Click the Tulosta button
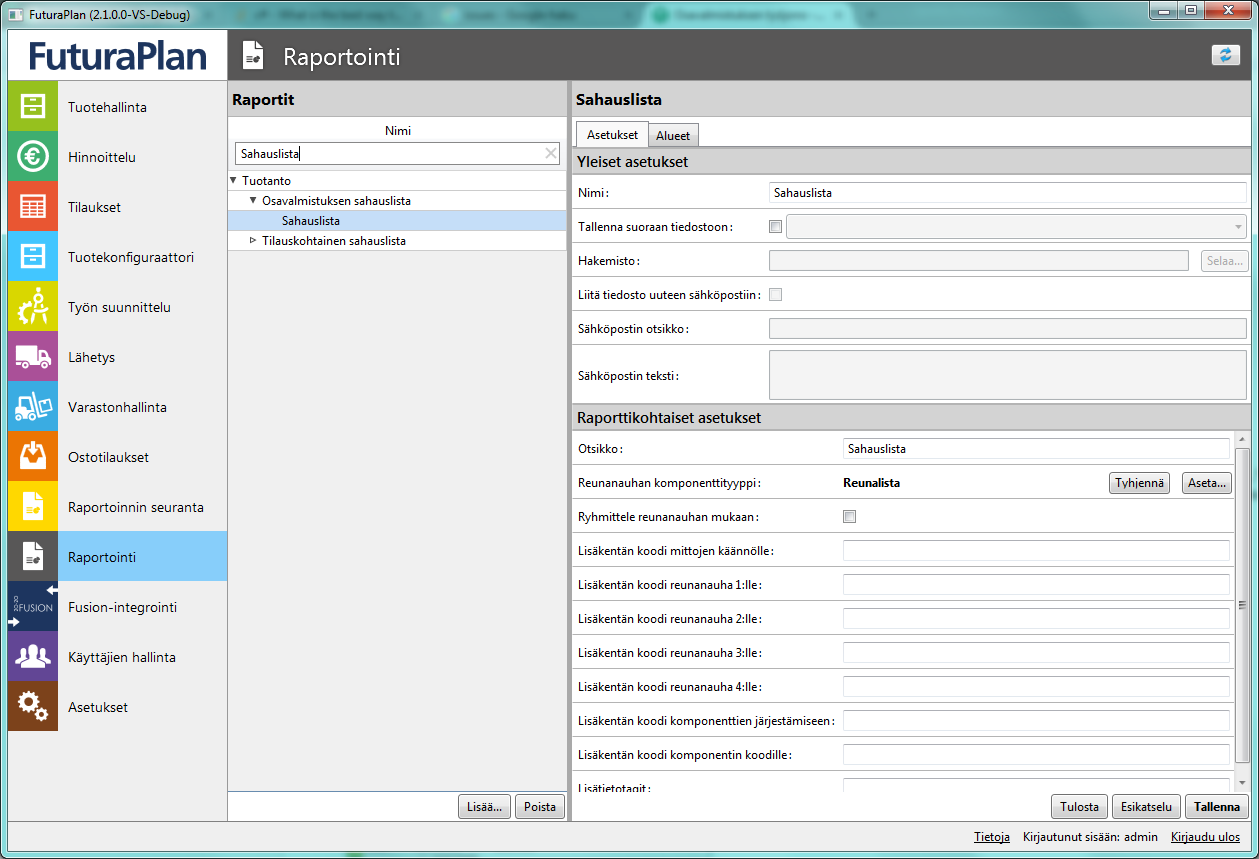 point(1080,807)
